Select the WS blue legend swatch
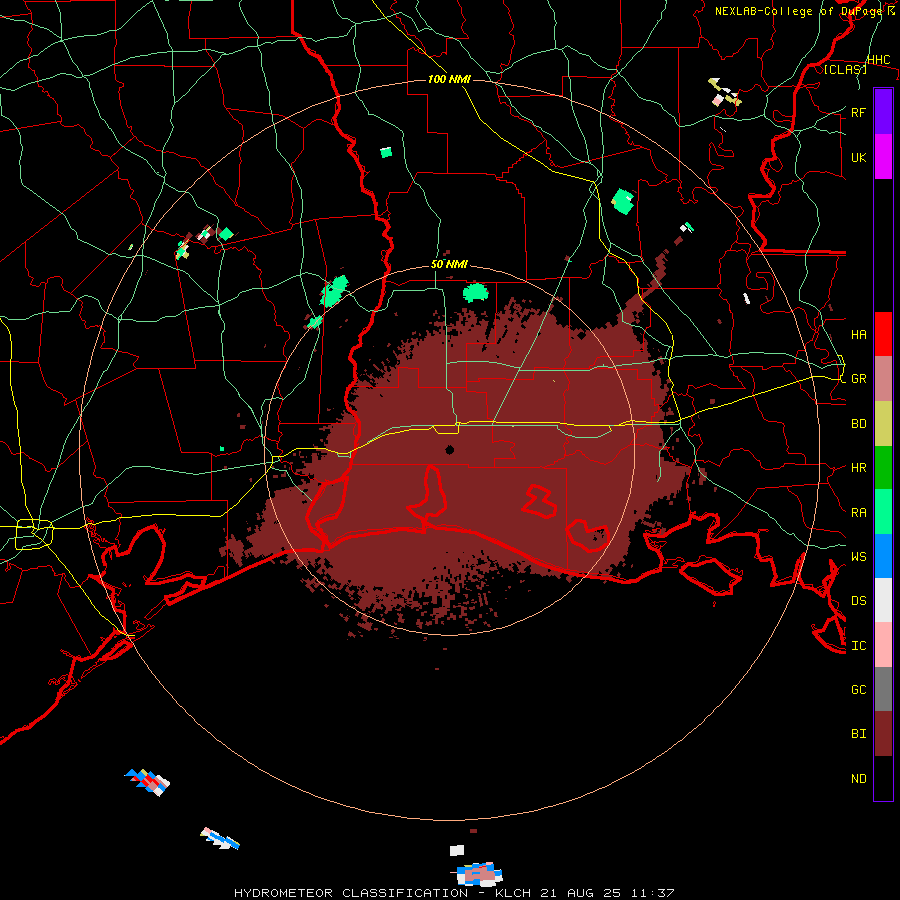This screenshot has height=900, width=900. click(883, 556)
